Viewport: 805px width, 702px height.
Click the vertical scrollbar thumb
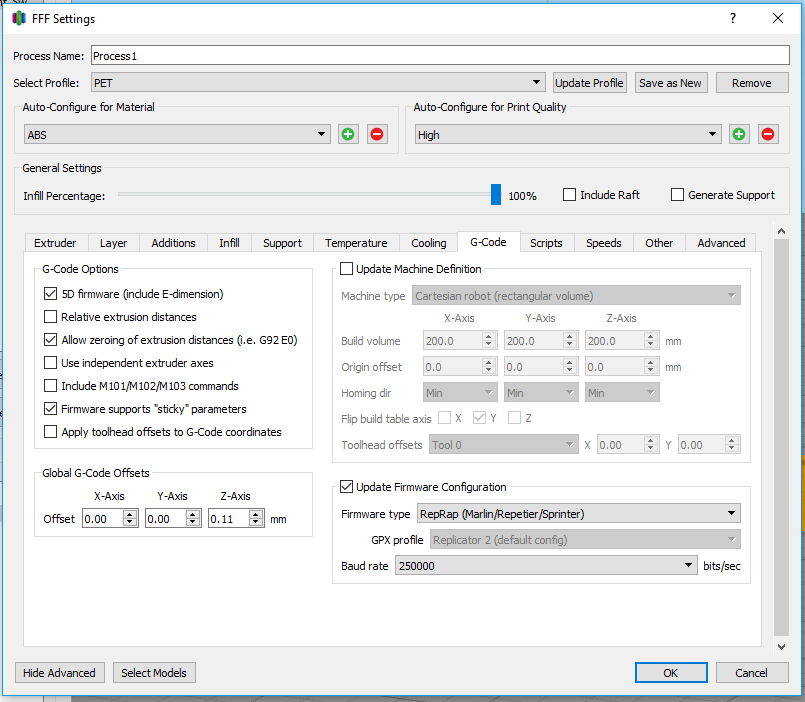pyautogui.click(x=781, y=437)
